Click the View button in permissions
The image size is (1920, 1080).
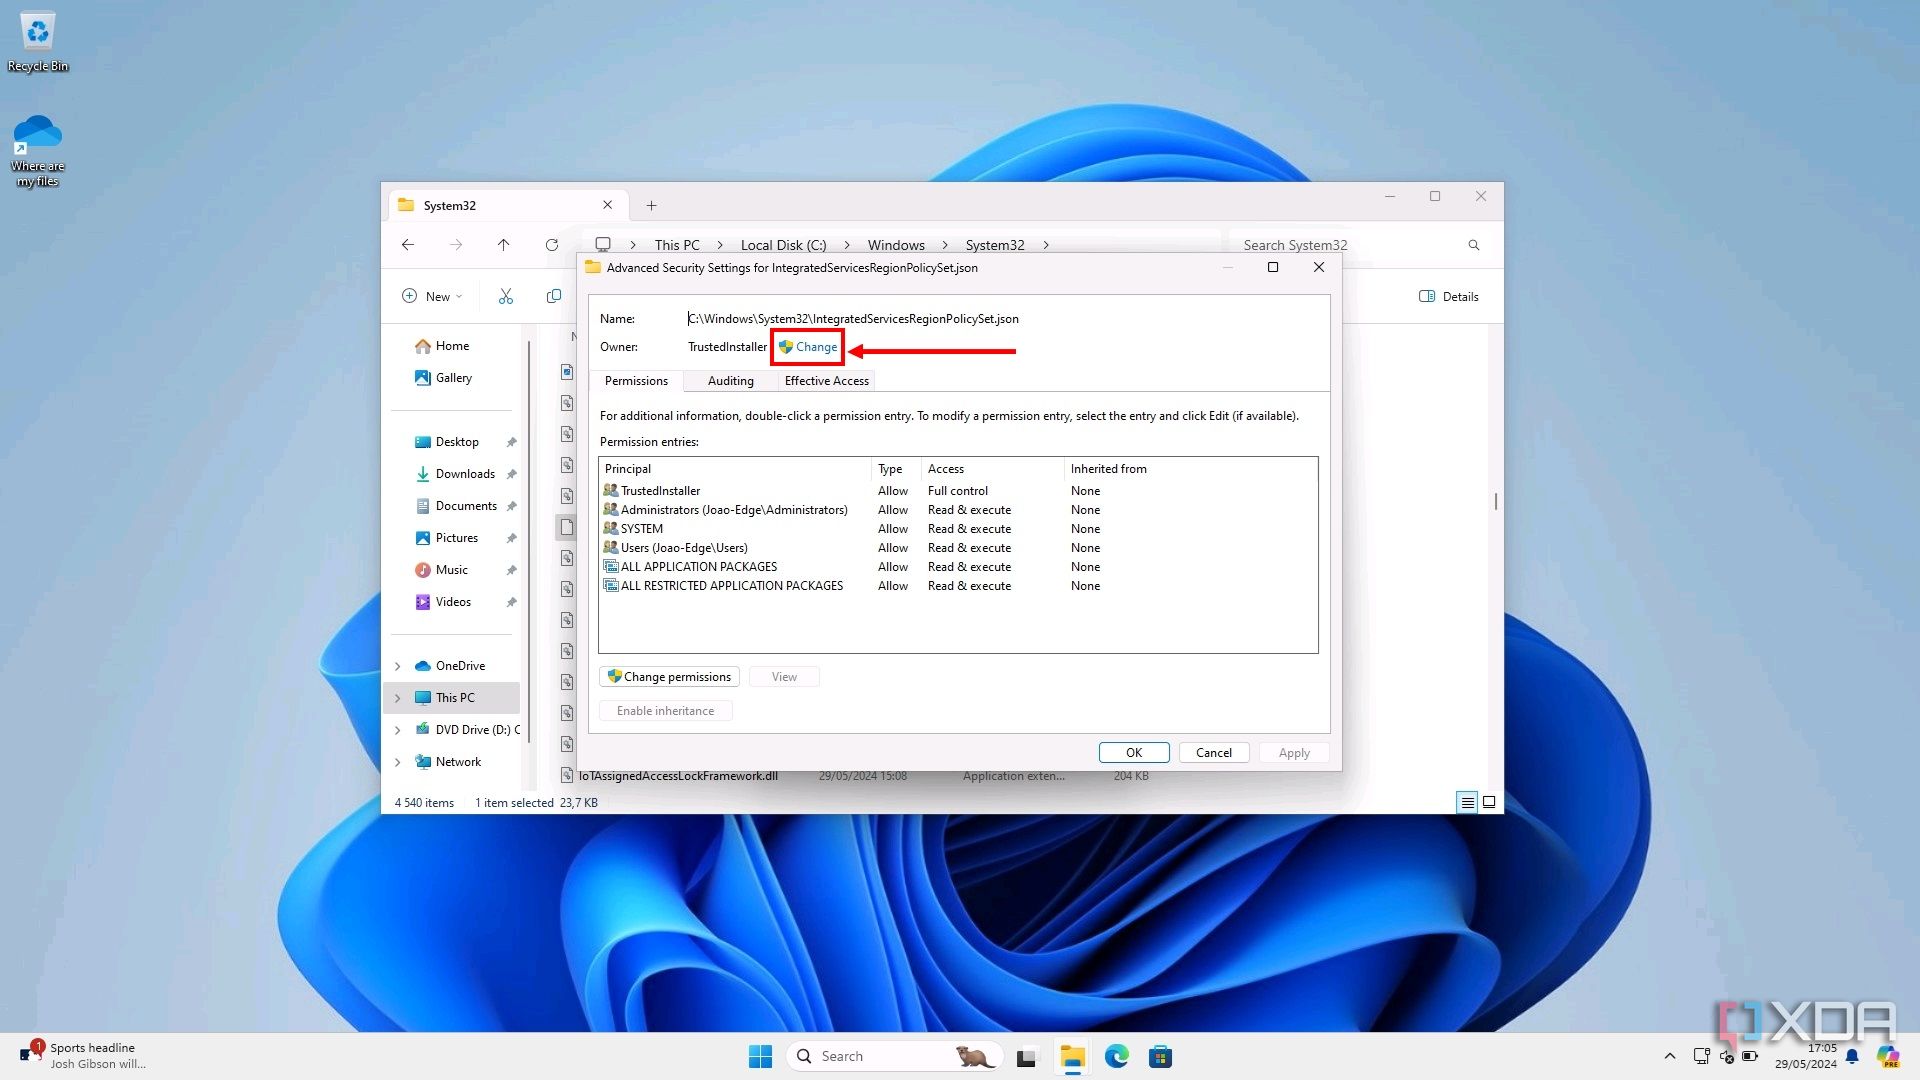tap(783, 675)
